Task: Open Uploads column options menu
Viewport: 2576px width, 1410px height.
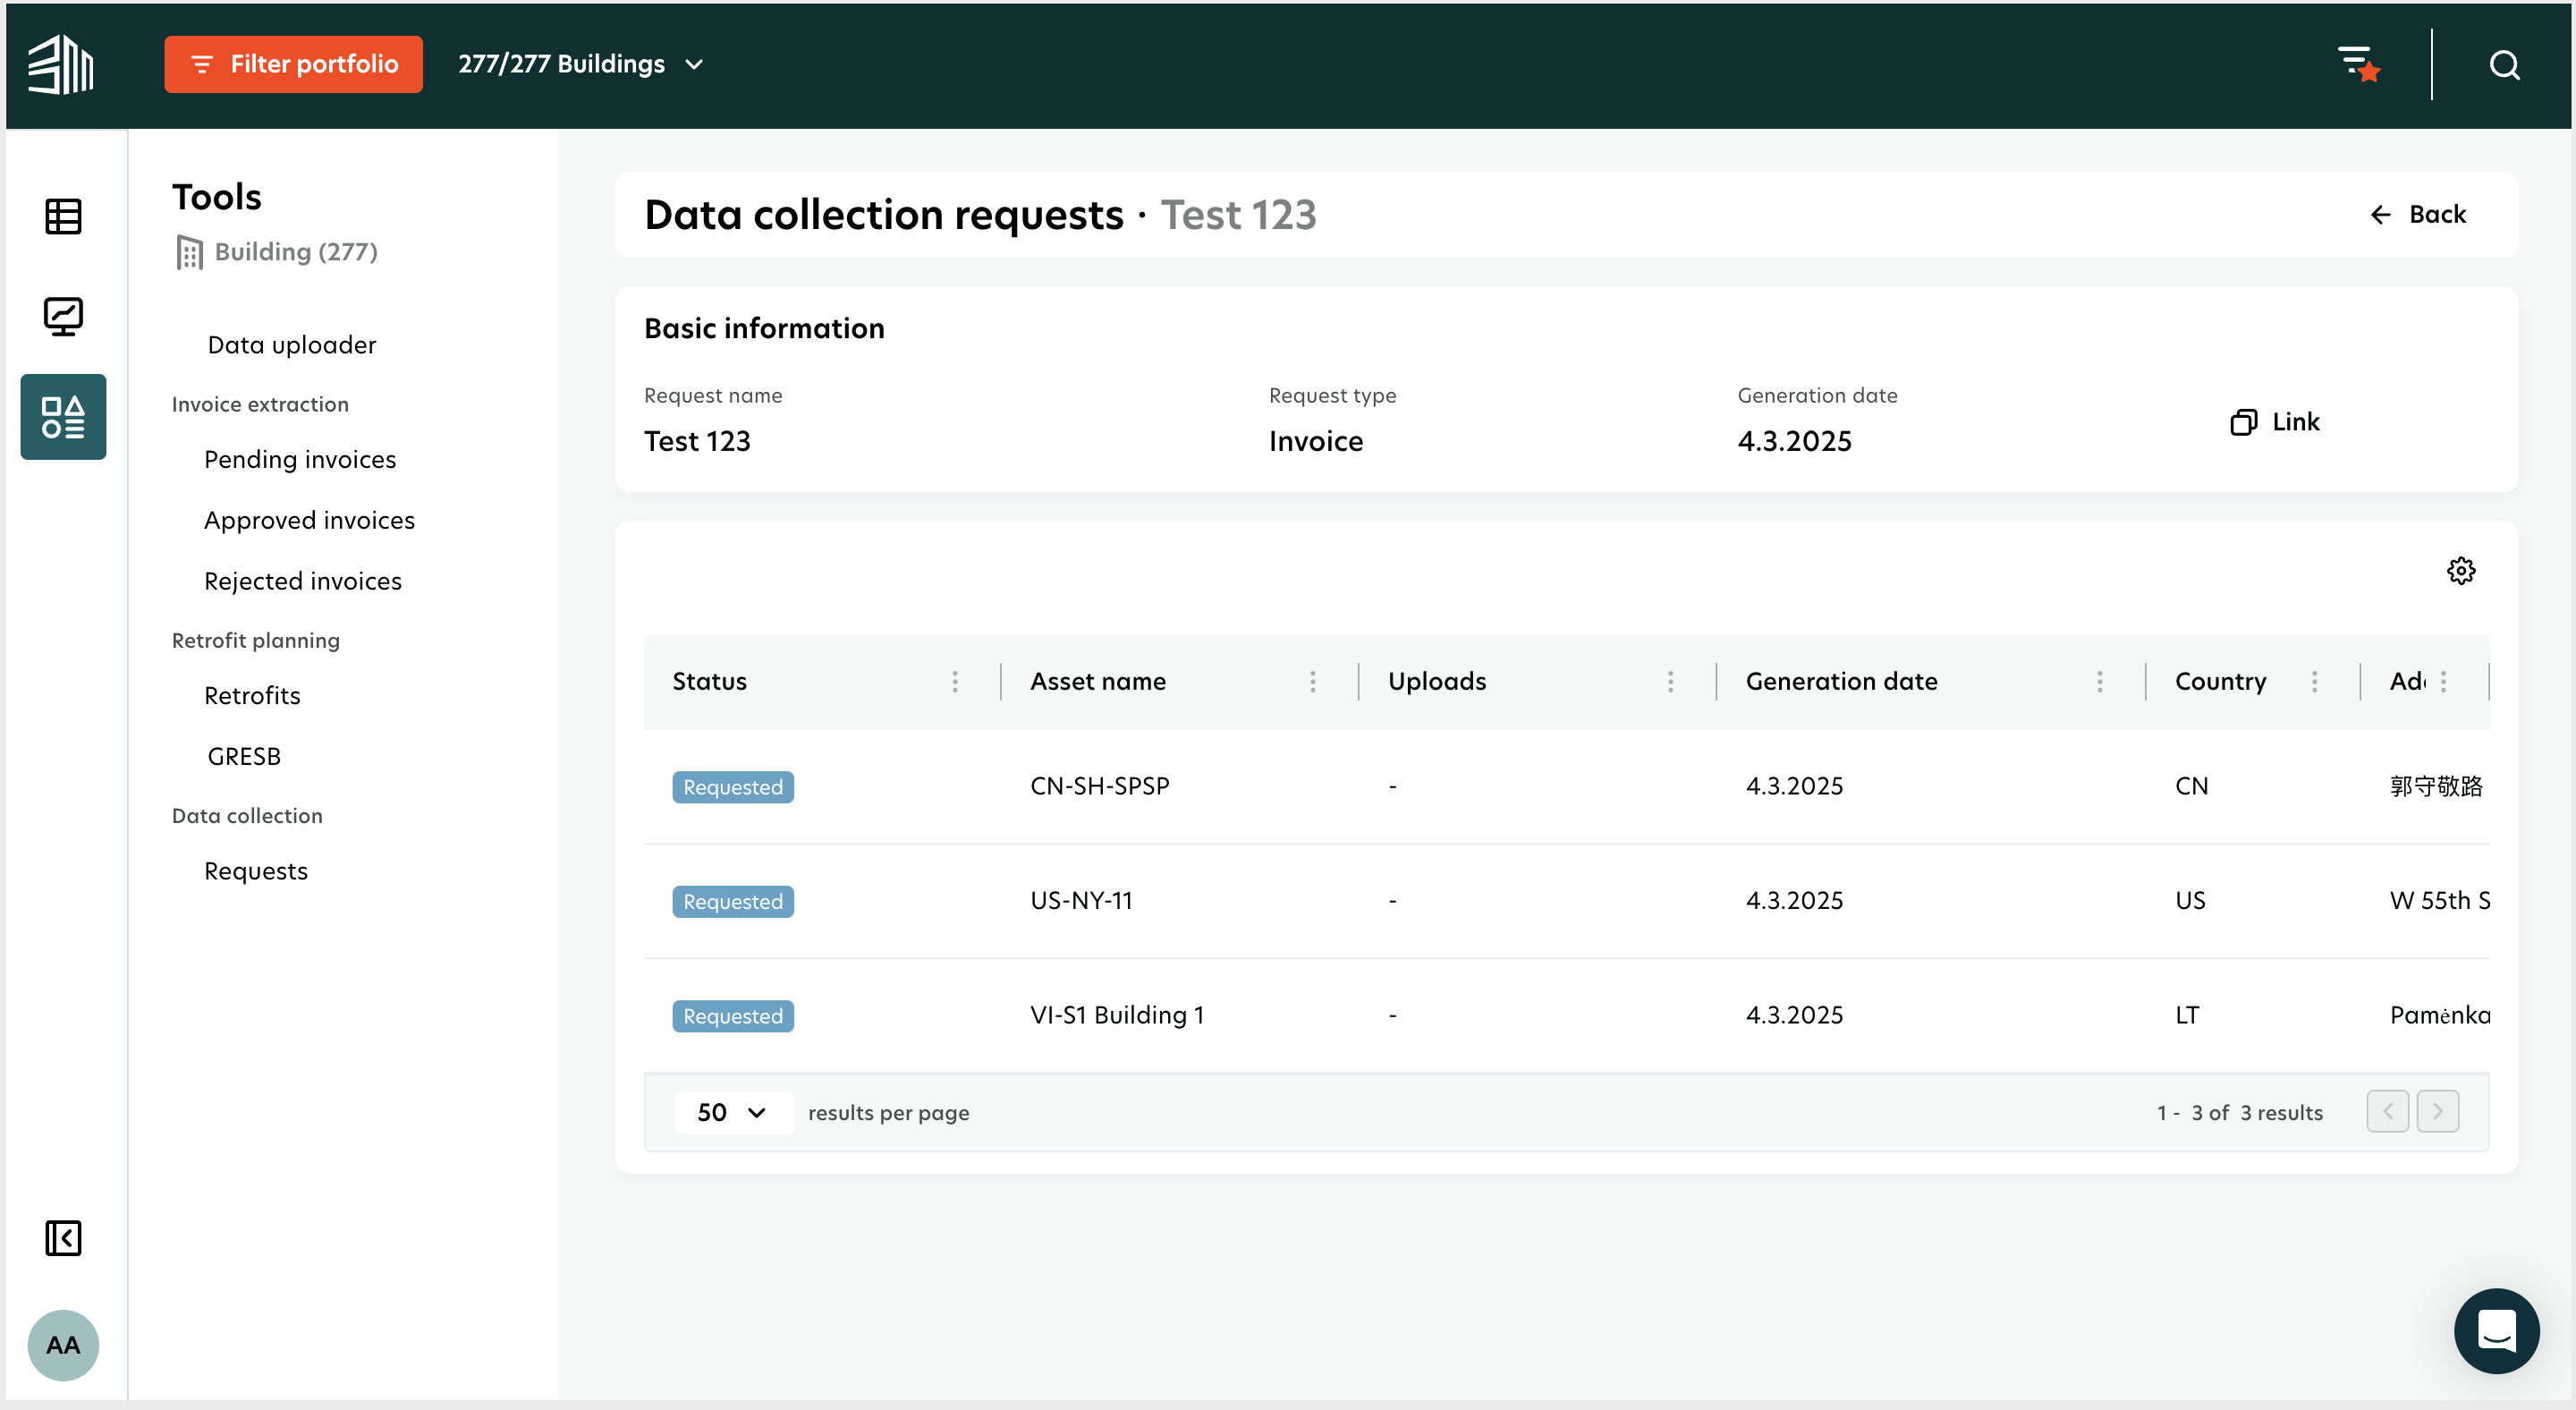Action: [1670, 682]
